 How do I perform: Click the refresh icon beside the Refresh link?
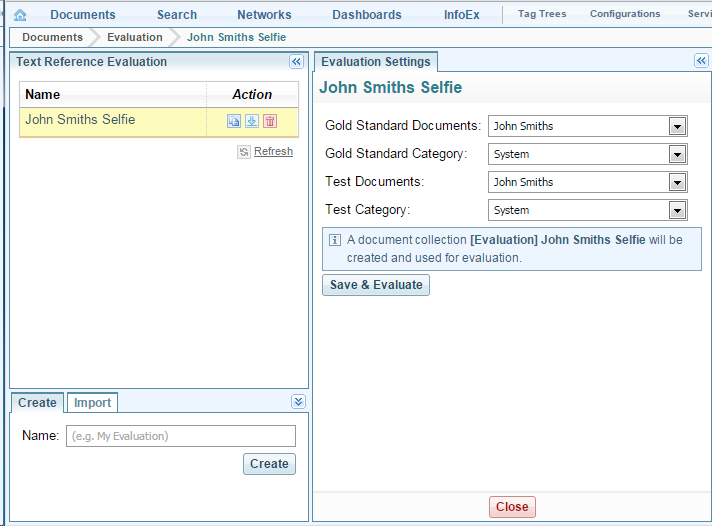(x=243, y=152)
